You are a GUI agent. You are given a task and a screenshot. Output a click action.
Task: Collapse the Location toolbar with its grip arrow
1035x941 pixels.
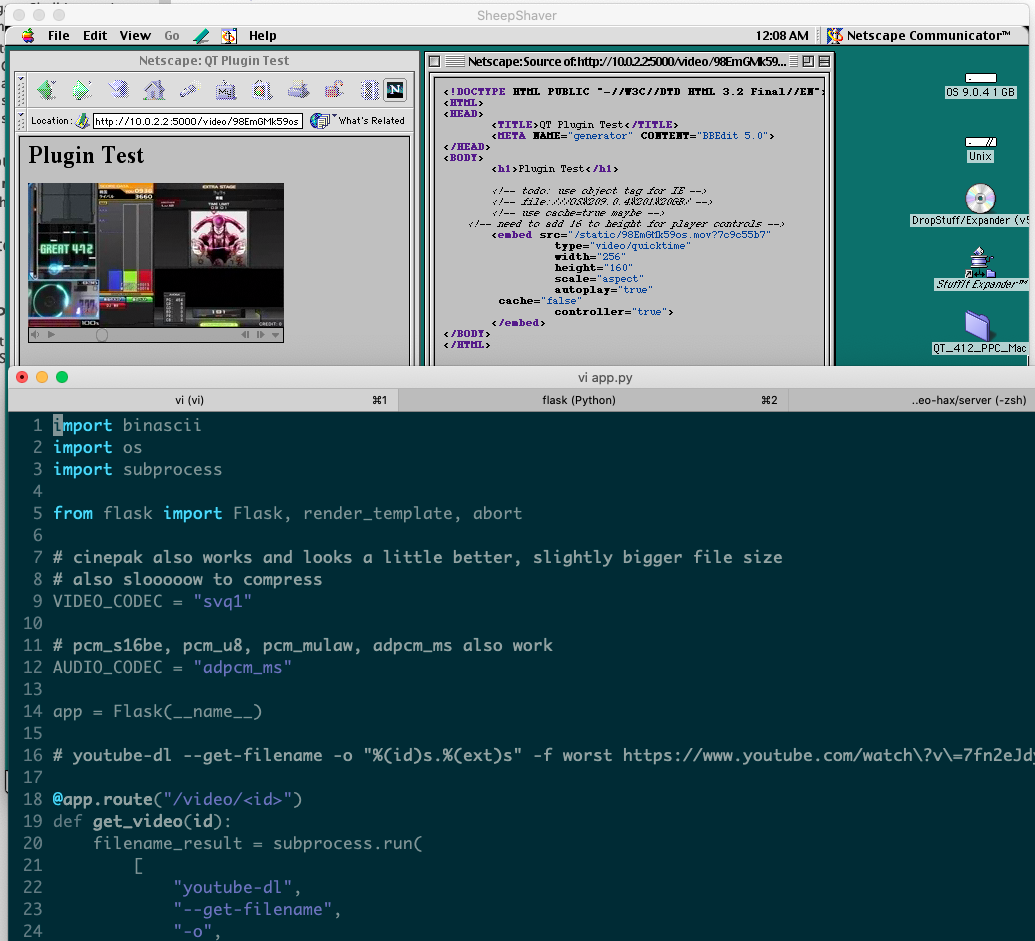click(x=21, y=120)
